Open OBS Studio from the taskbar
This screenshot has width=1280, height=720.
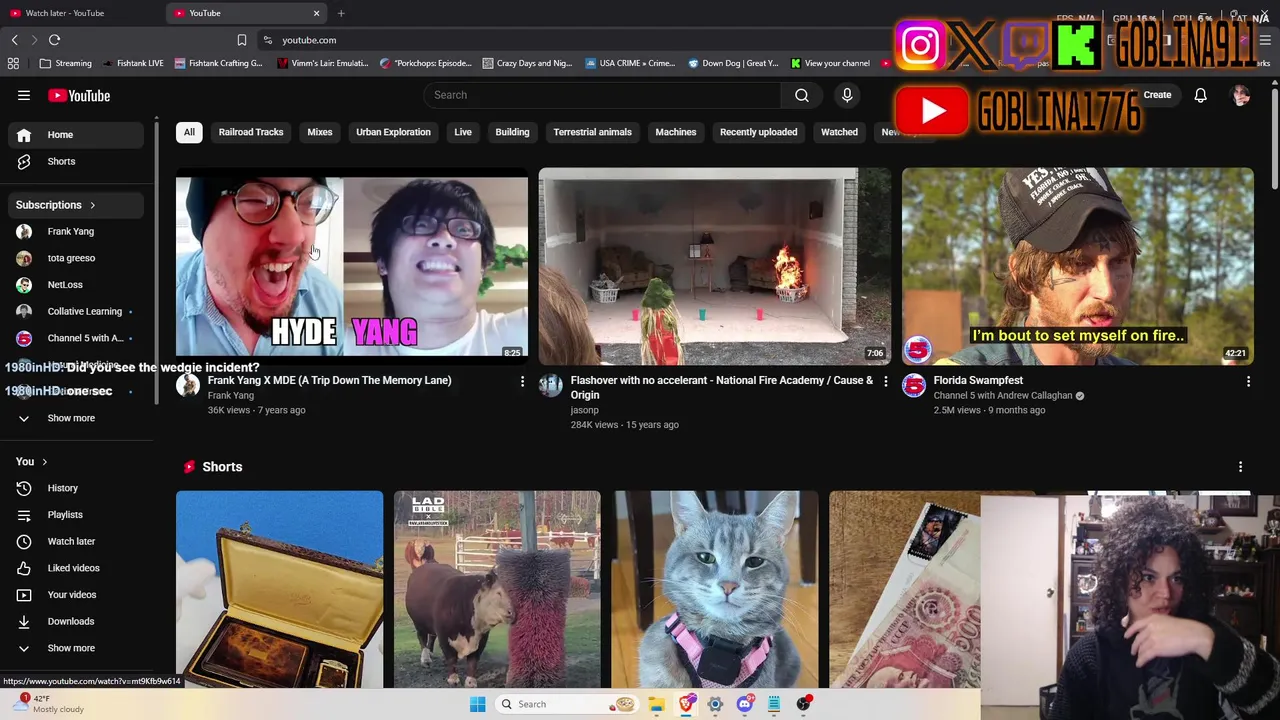coord(803,704)
